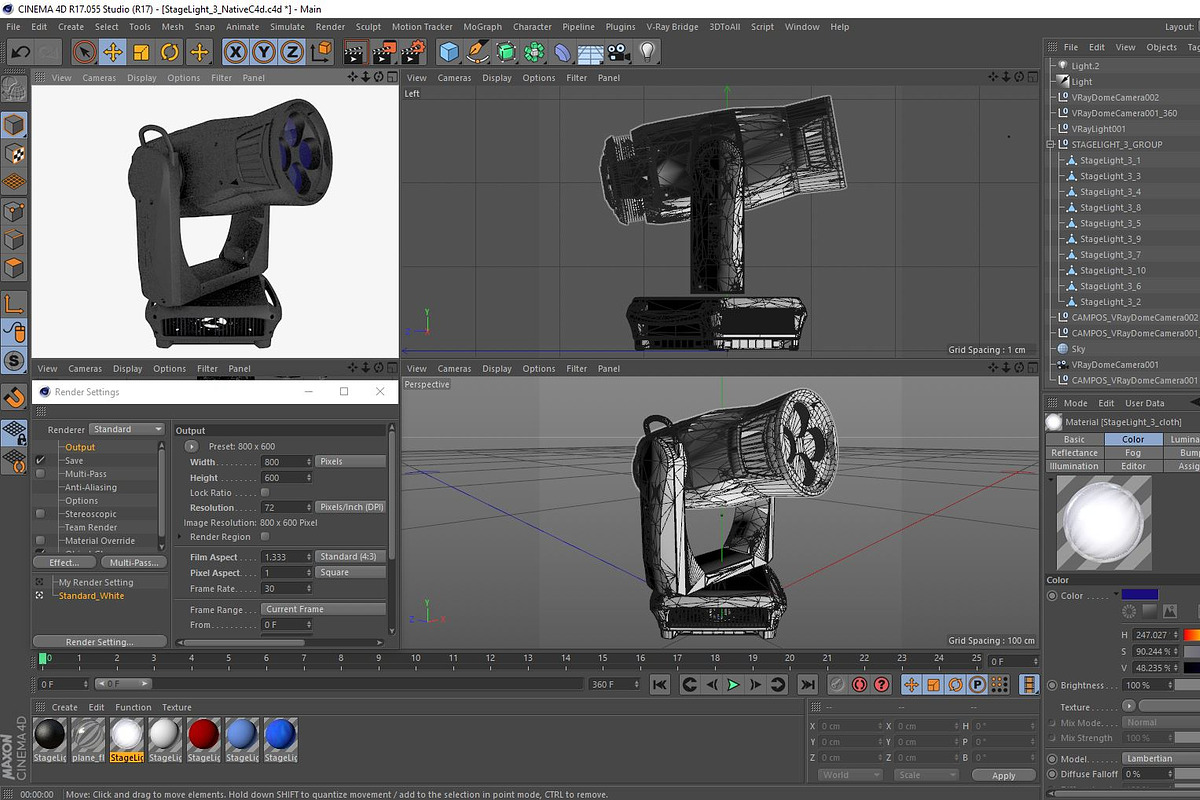This screenshot has height=800, width=1200.
Task: Click the Width 800 input field
Action: coord(287,461)
